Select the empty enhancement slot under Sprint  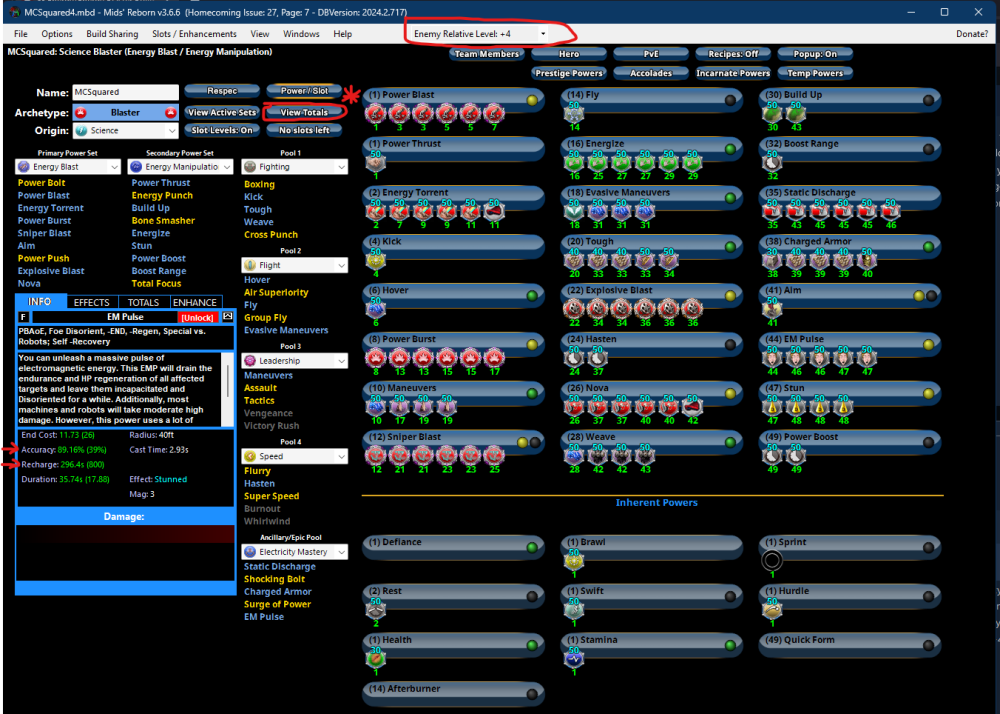[x=772, y=561]
